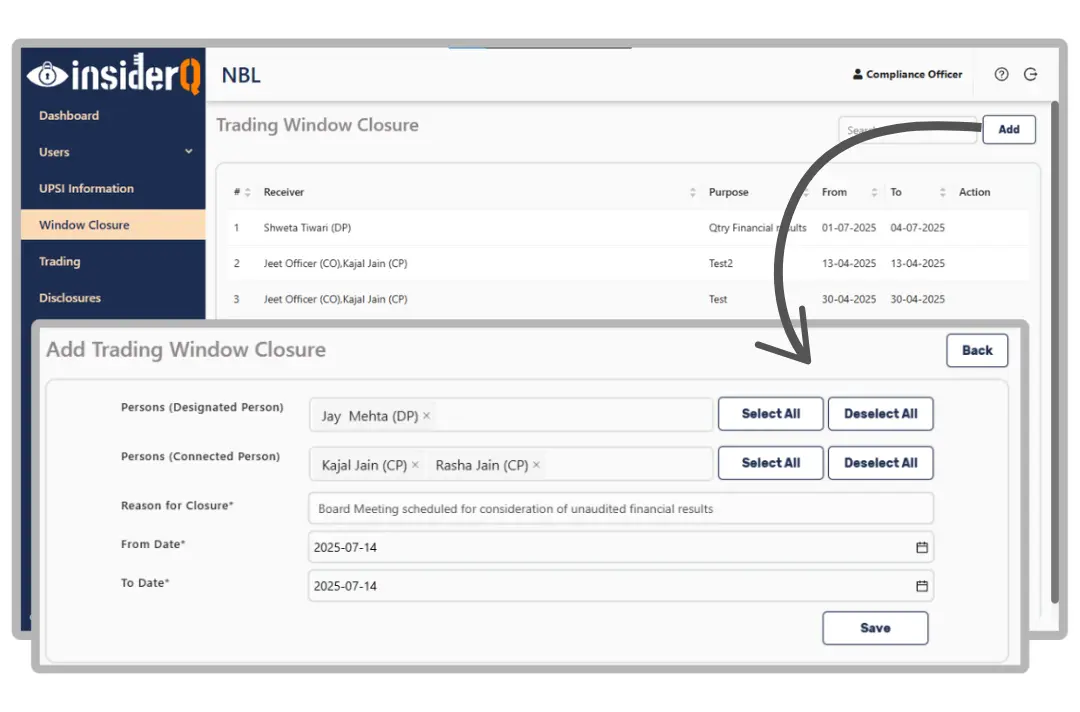Remove Kajal Jain (CP) tag
The height and width of the screenshot is (712, 1080).
coord(415,465)
